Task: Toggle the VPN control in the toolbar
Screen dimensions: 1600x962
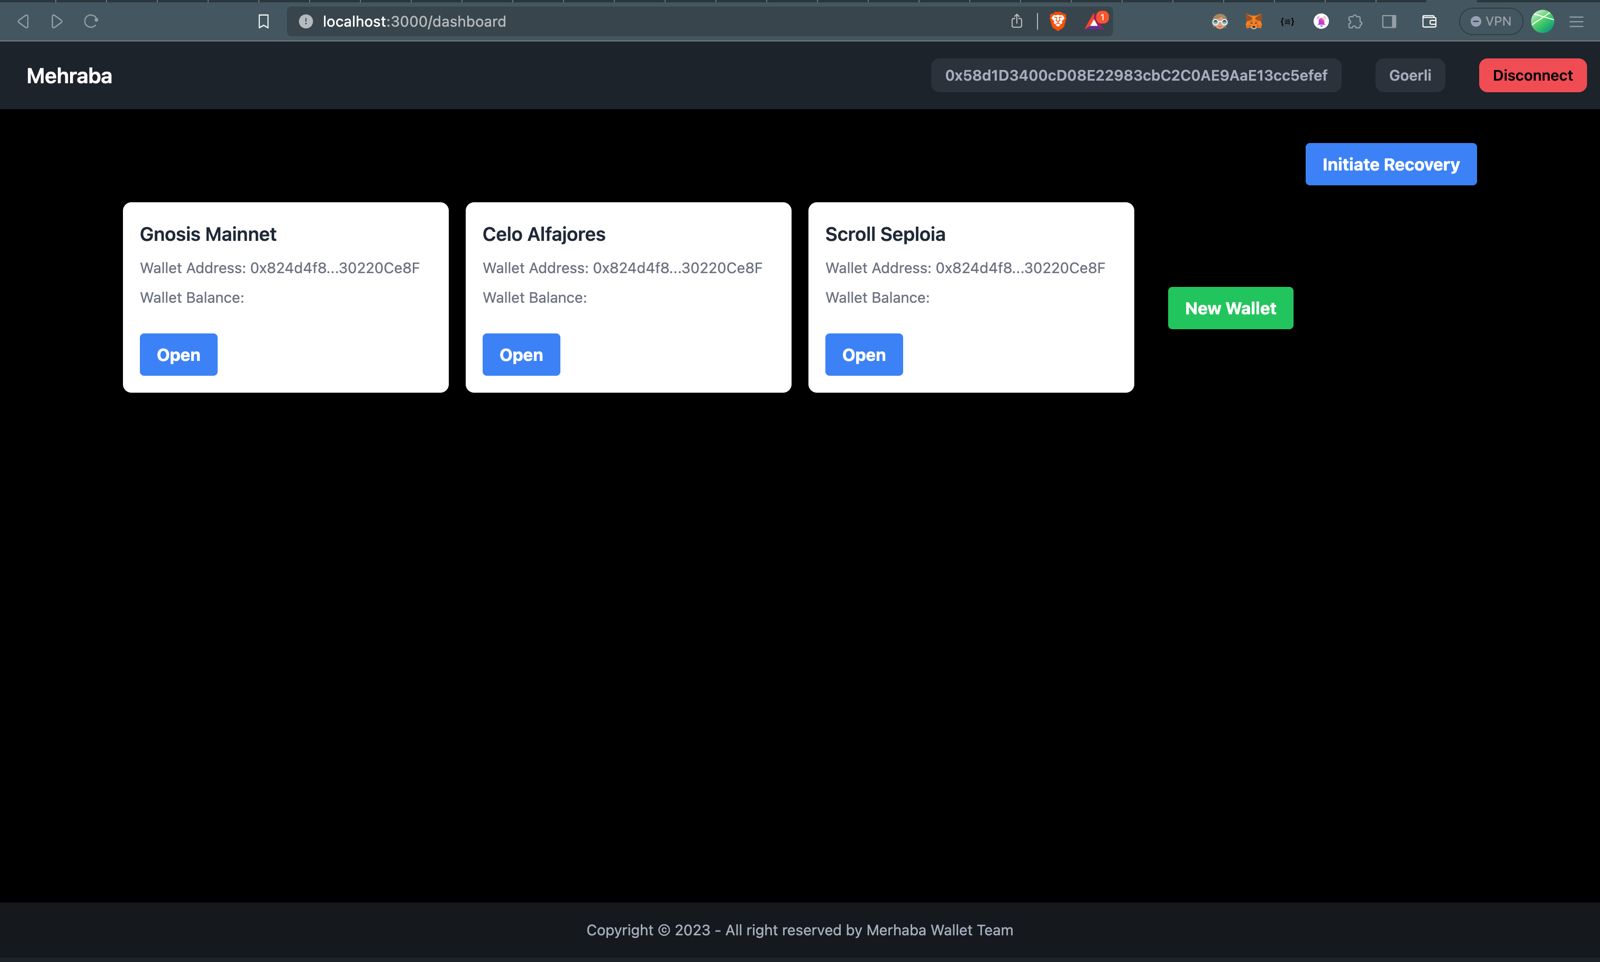Action: point(1490,20)
